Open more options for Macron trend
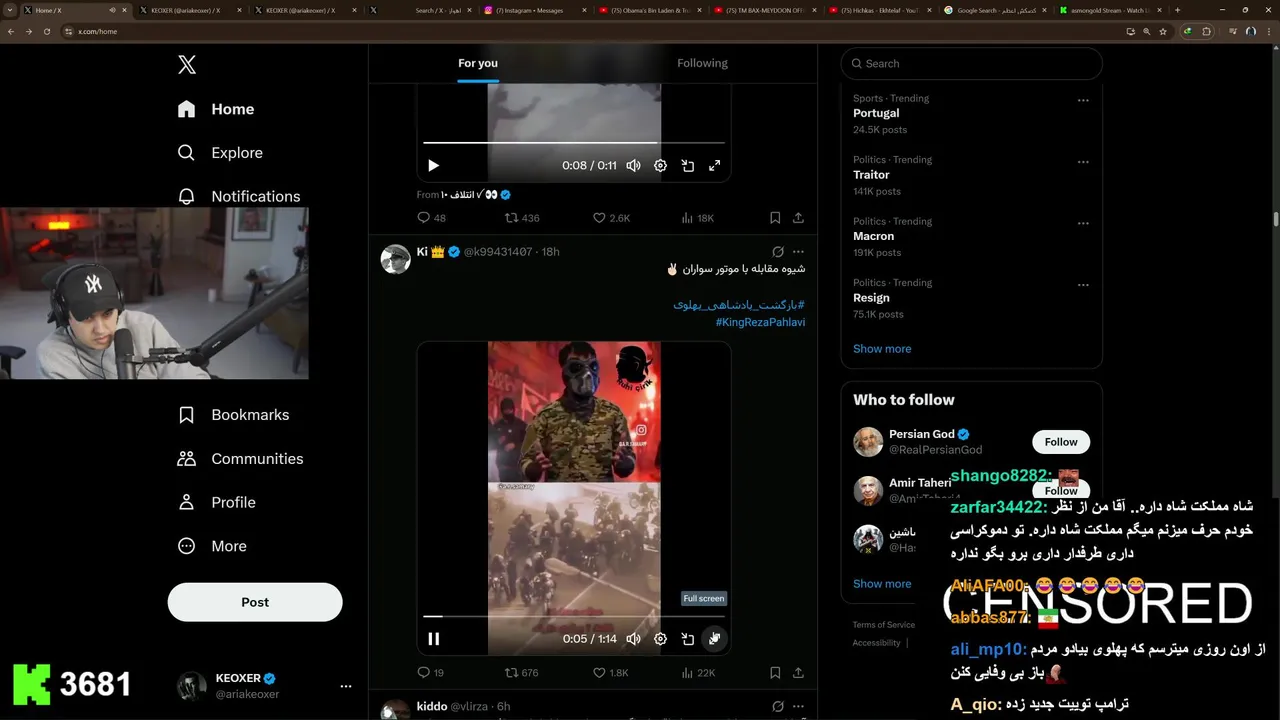 pyautogui.click(x=1083, y=224)
